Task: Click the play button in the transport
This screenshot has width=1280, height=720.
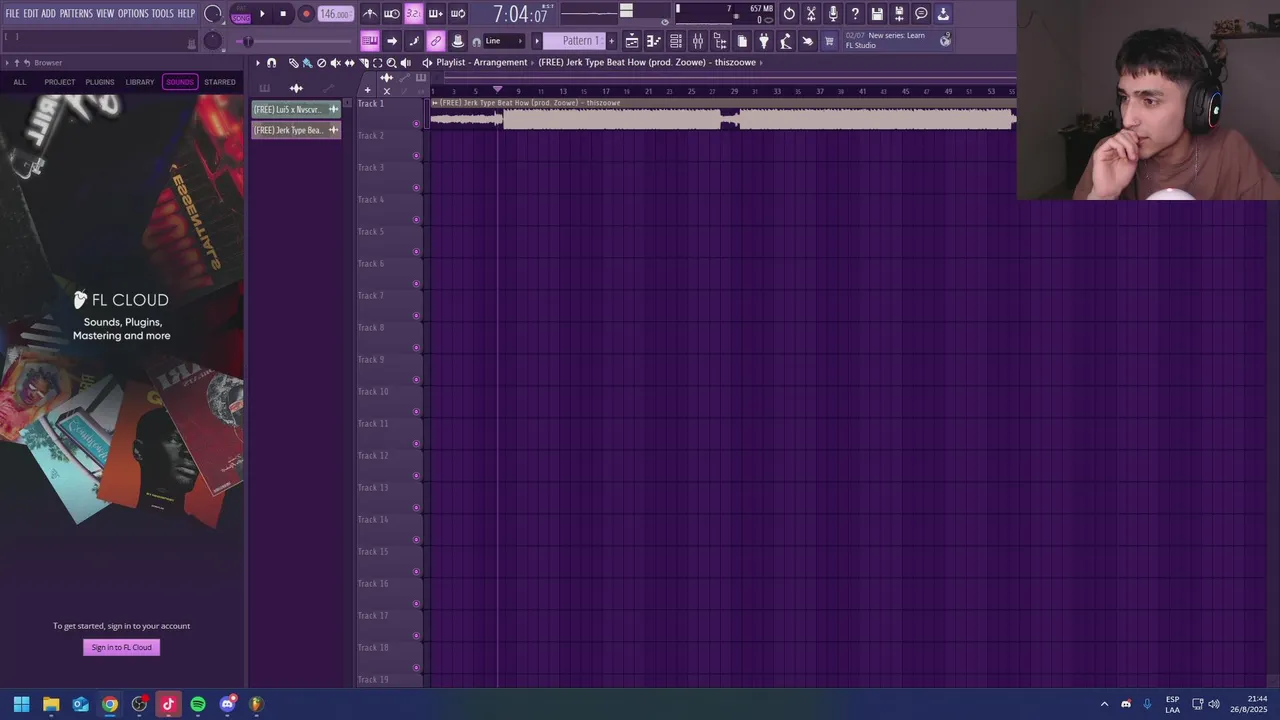Action: tap(262, 14)
